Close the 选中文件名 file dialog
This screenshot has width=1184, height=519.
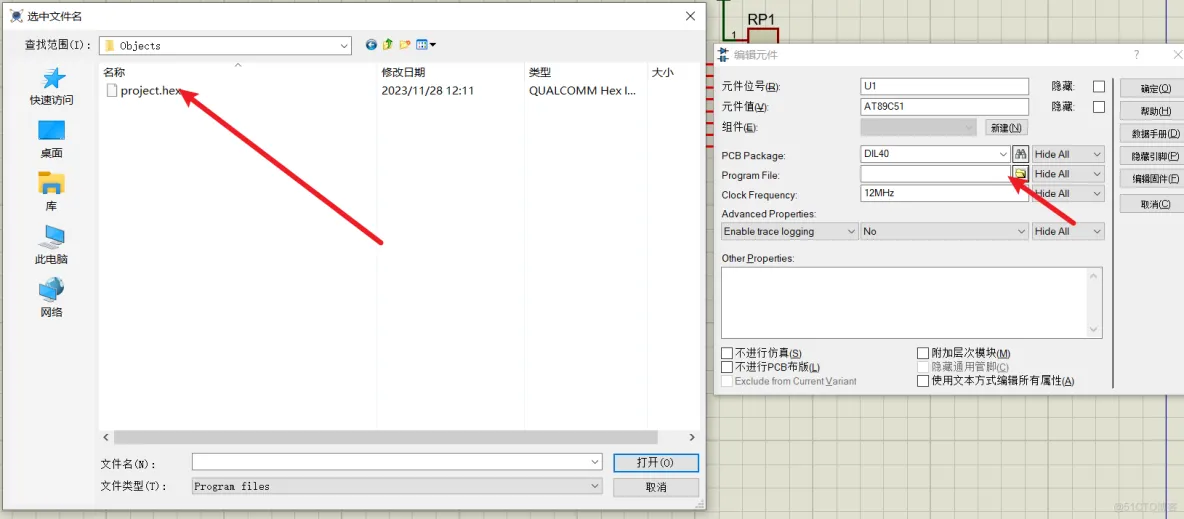[689, 15]
